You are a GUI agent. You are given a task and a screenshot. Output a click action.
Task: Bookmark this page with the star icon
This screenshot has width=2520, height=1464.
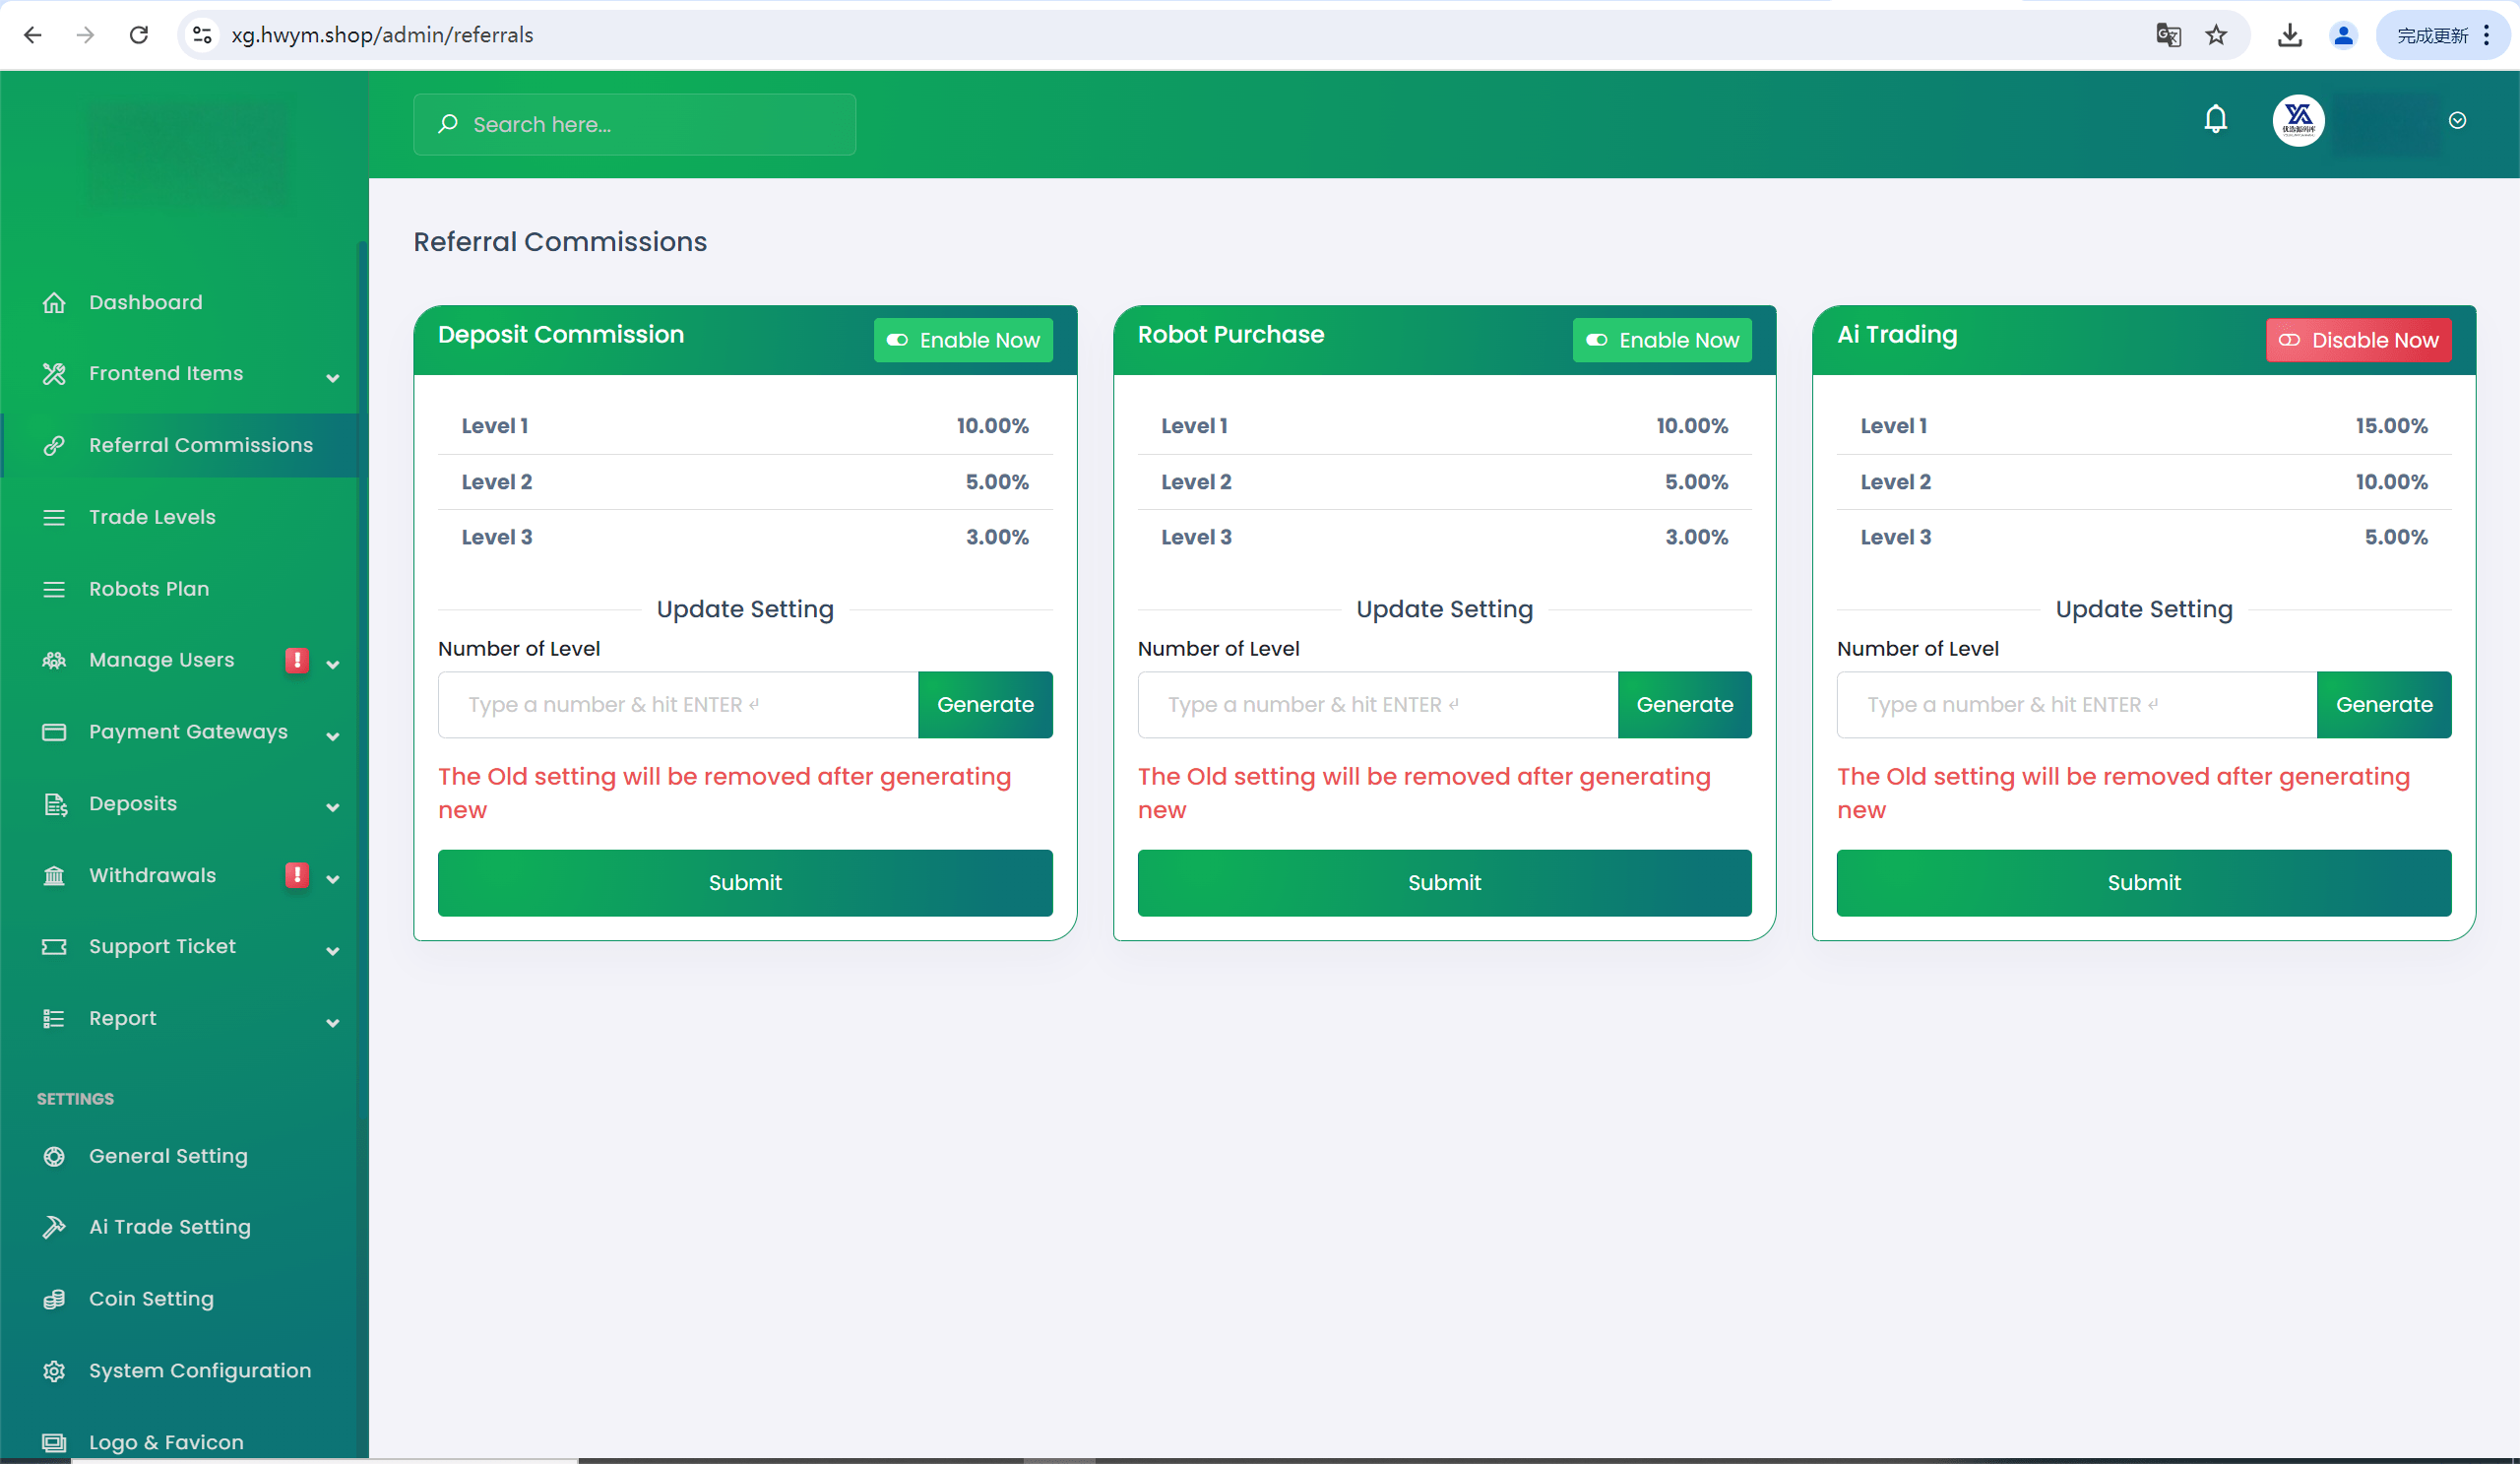2216,35
